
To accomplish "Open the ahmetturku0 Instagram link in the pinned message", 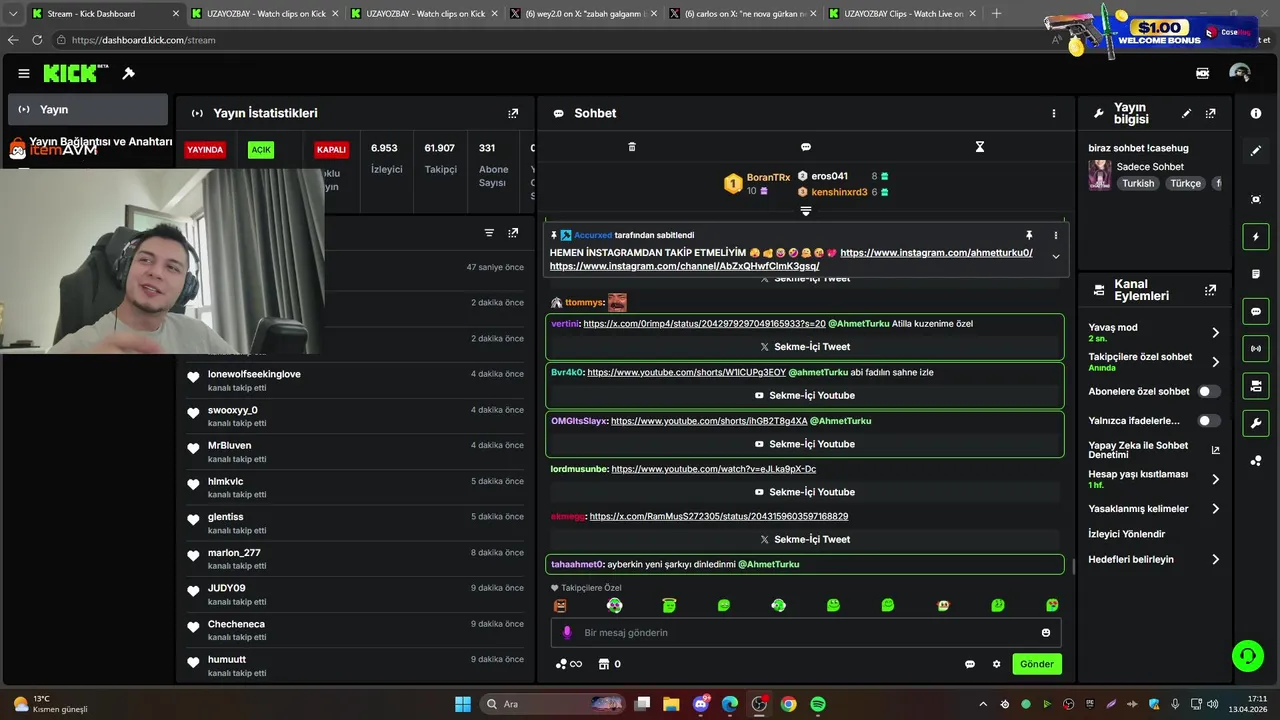I will pyautogui.click(x=936, y=253).
